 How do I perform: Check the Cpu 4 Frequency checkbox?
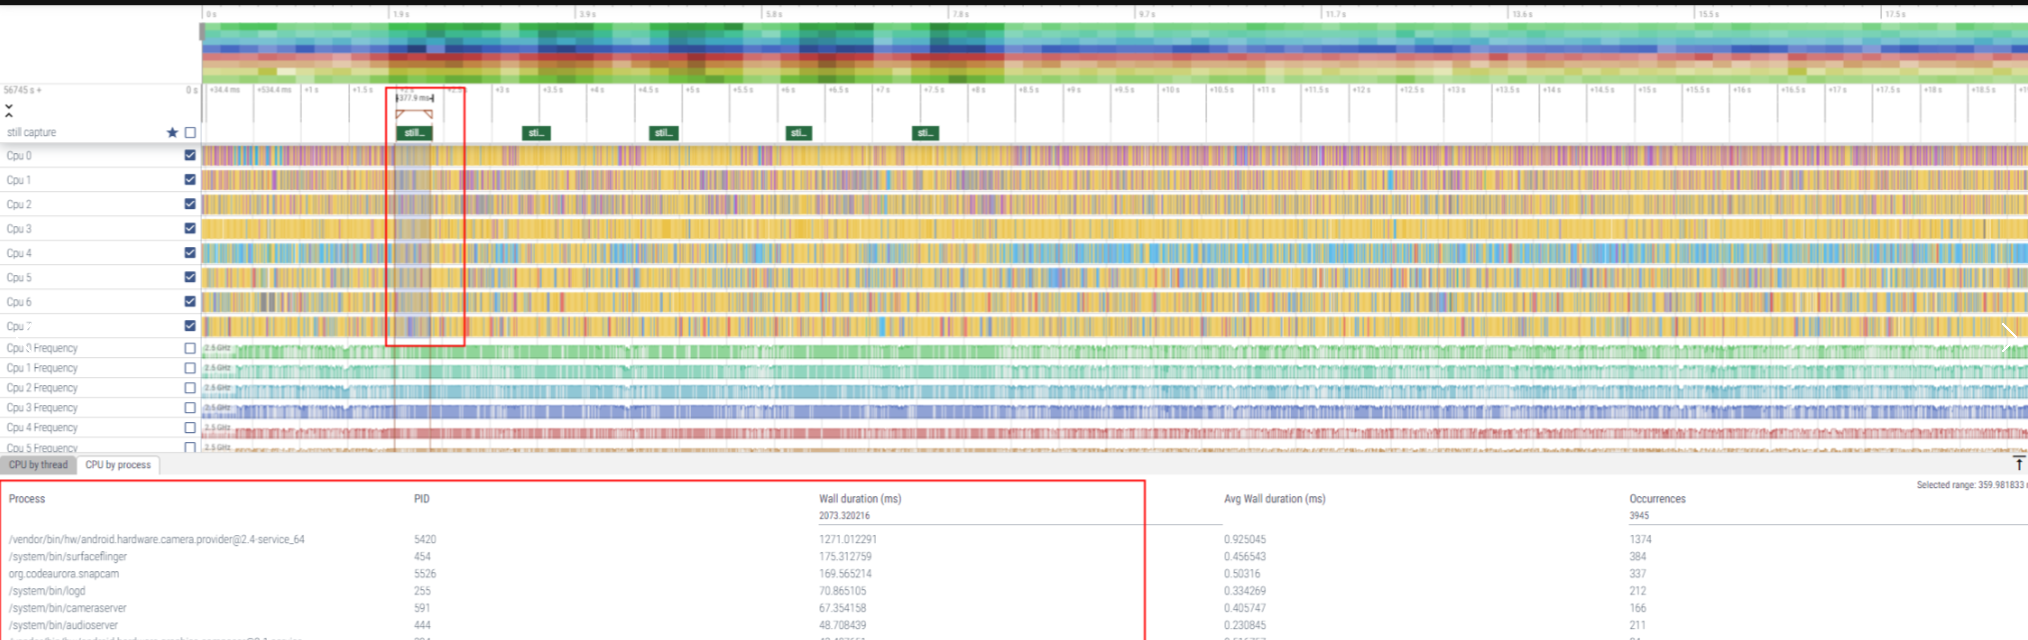[190, 428]
